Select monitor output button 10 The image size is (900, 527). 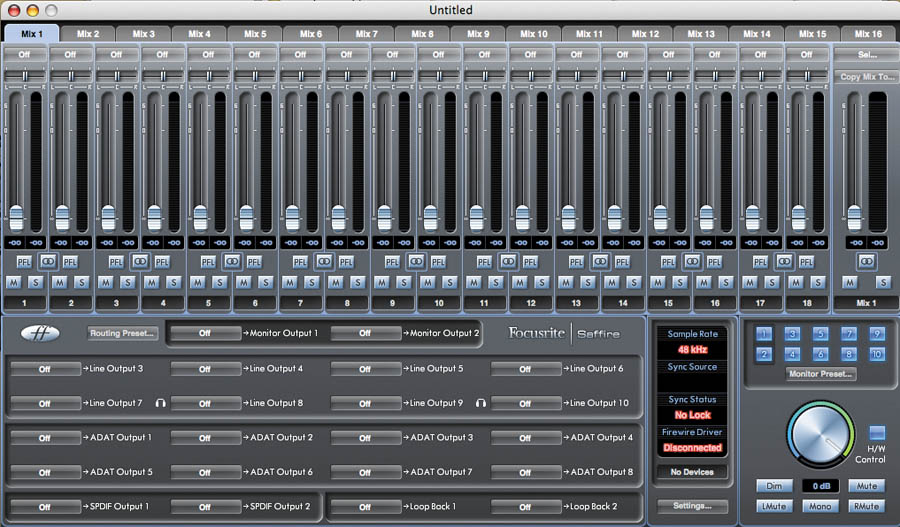pyautogui.click(x=877, y=354)
